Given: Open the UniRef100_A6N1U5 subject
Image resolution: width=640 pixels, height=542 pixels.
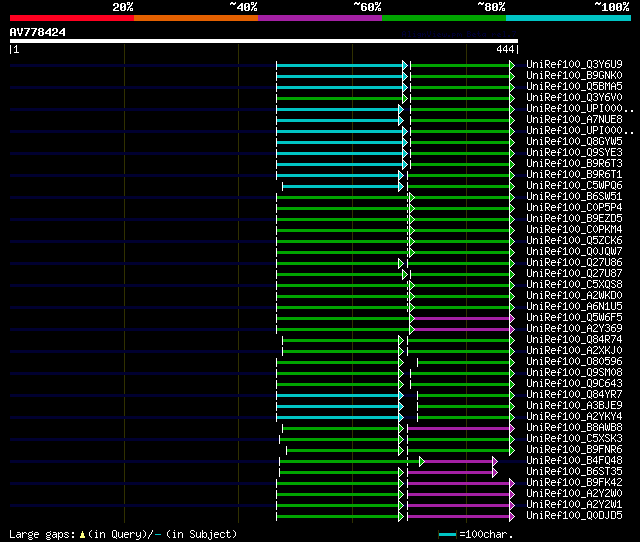Looking at the screenshot, I should (574, 307).
